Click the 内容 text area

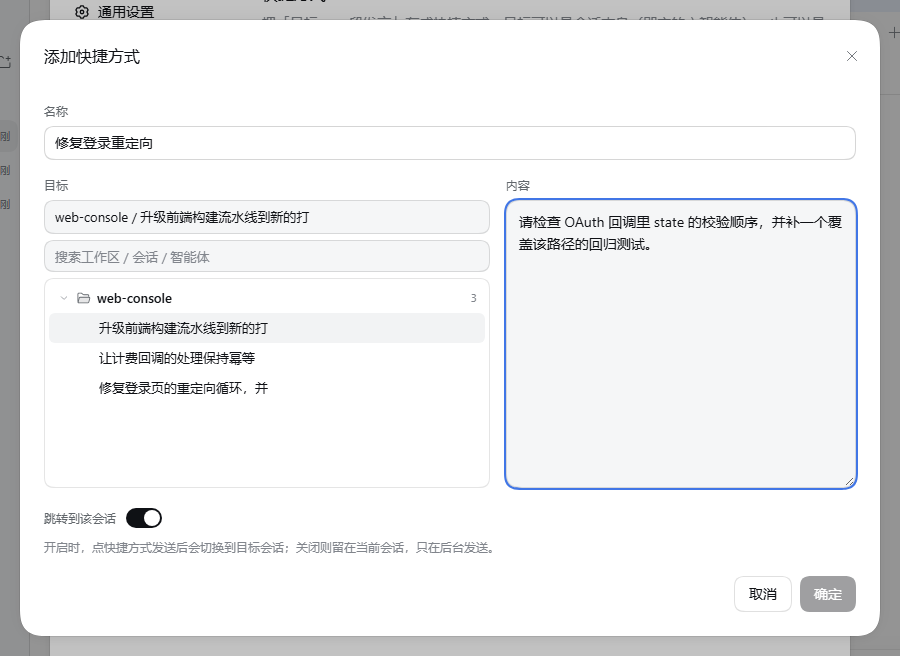[x=681, y=344]
